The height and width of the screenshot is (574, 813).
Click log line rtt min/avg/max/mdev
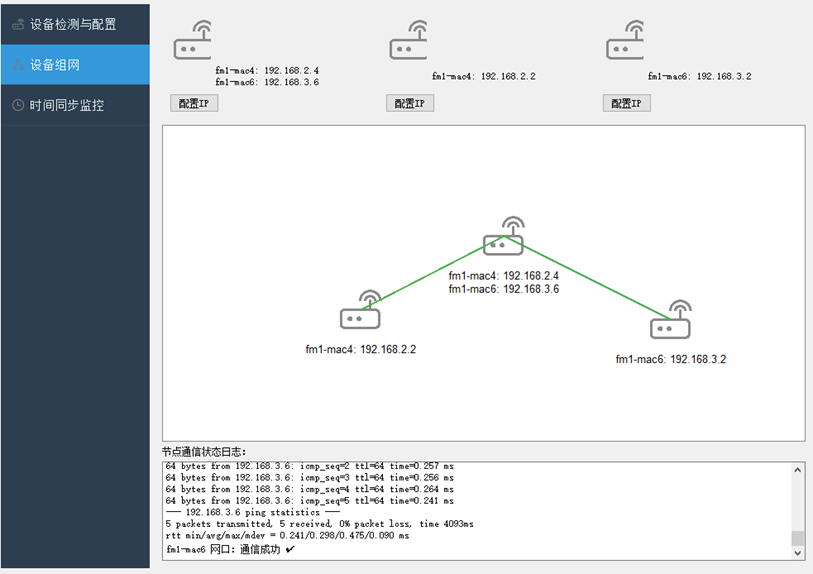(x=287, y=535)
